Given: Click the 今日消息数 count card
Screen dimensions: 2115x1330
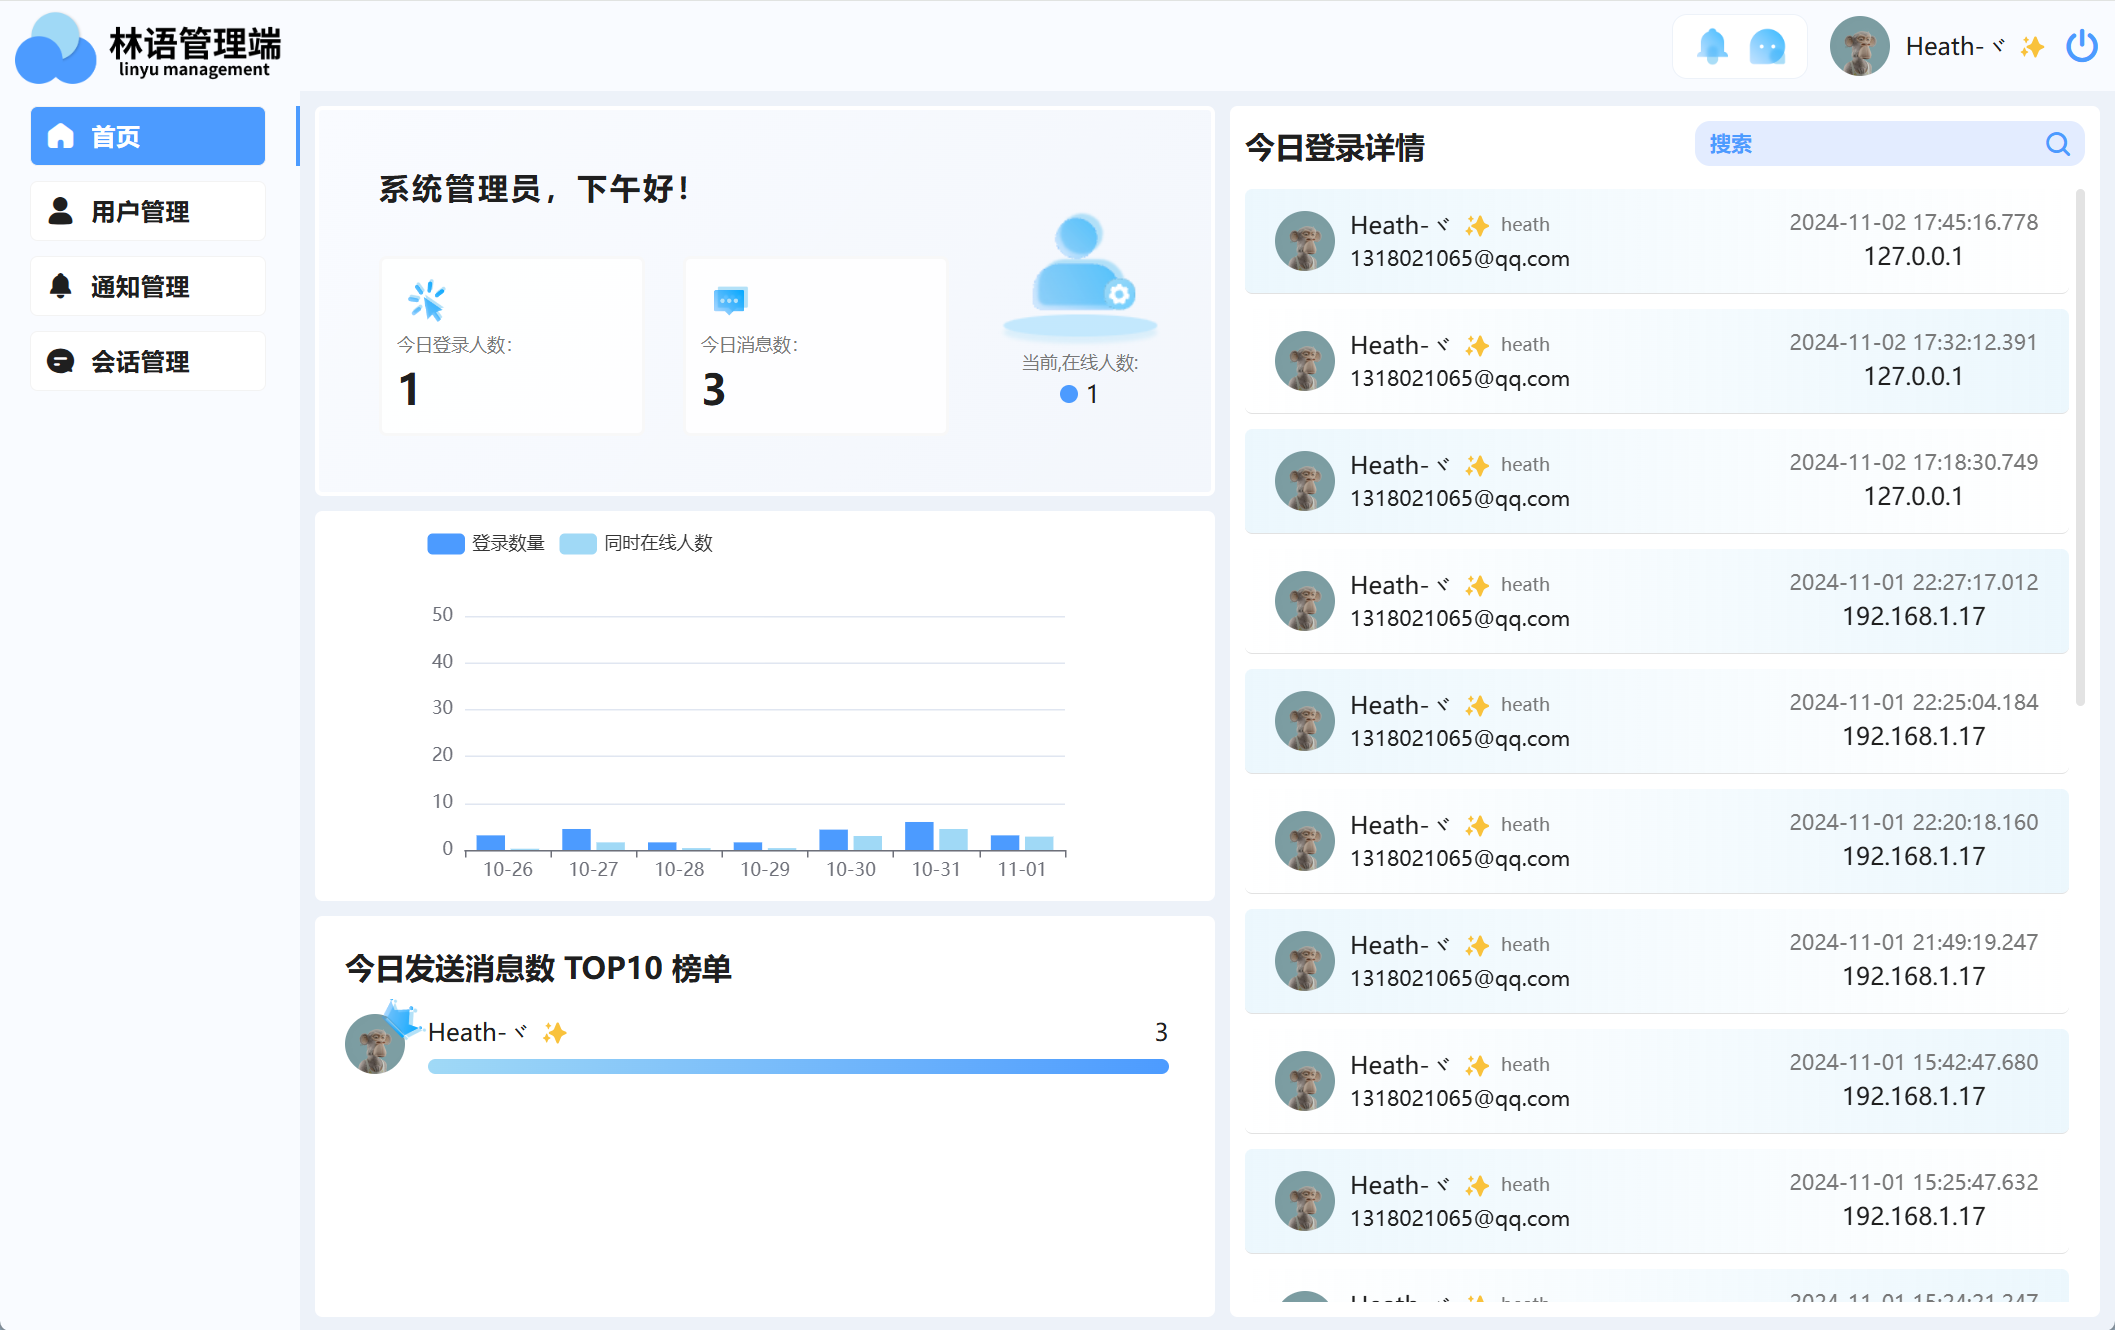Looking at the screenshot, I should click(816, 346).
